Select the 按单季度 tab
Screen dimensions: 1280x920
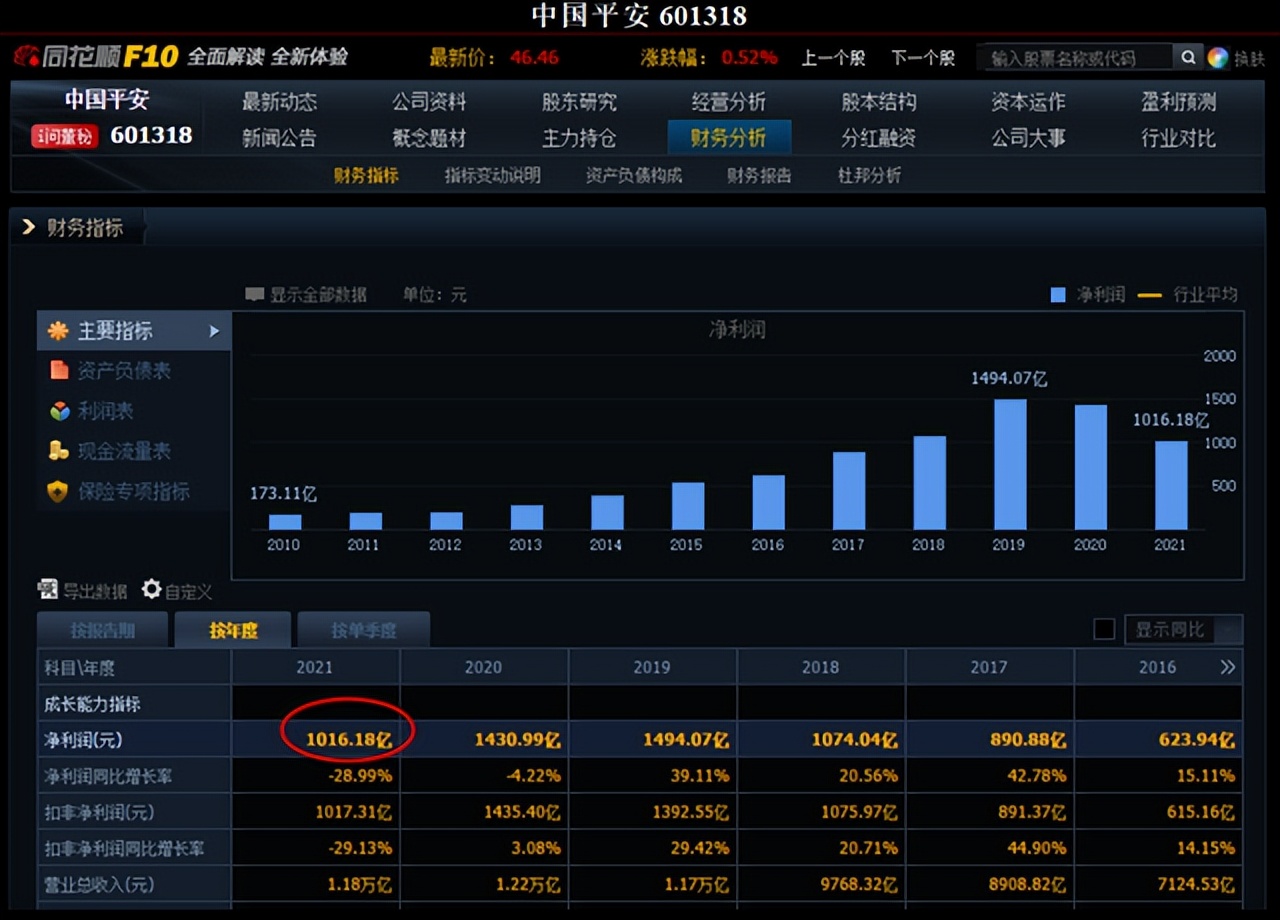point(364,629)
